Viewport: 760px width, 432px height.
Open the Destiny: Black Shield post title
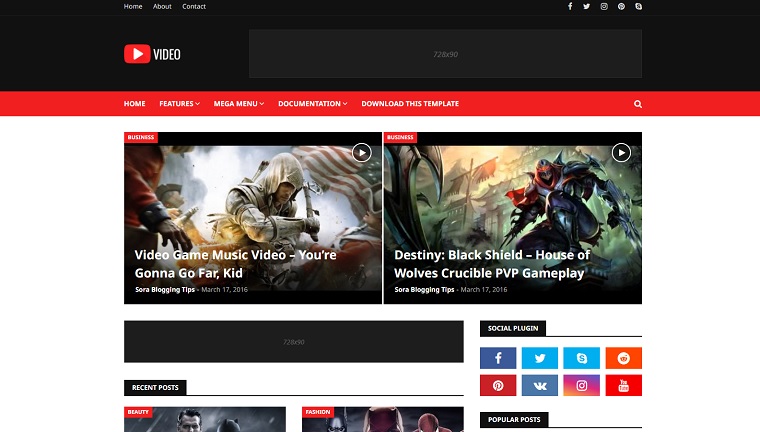pyautogui.click(x=492, y=264)
